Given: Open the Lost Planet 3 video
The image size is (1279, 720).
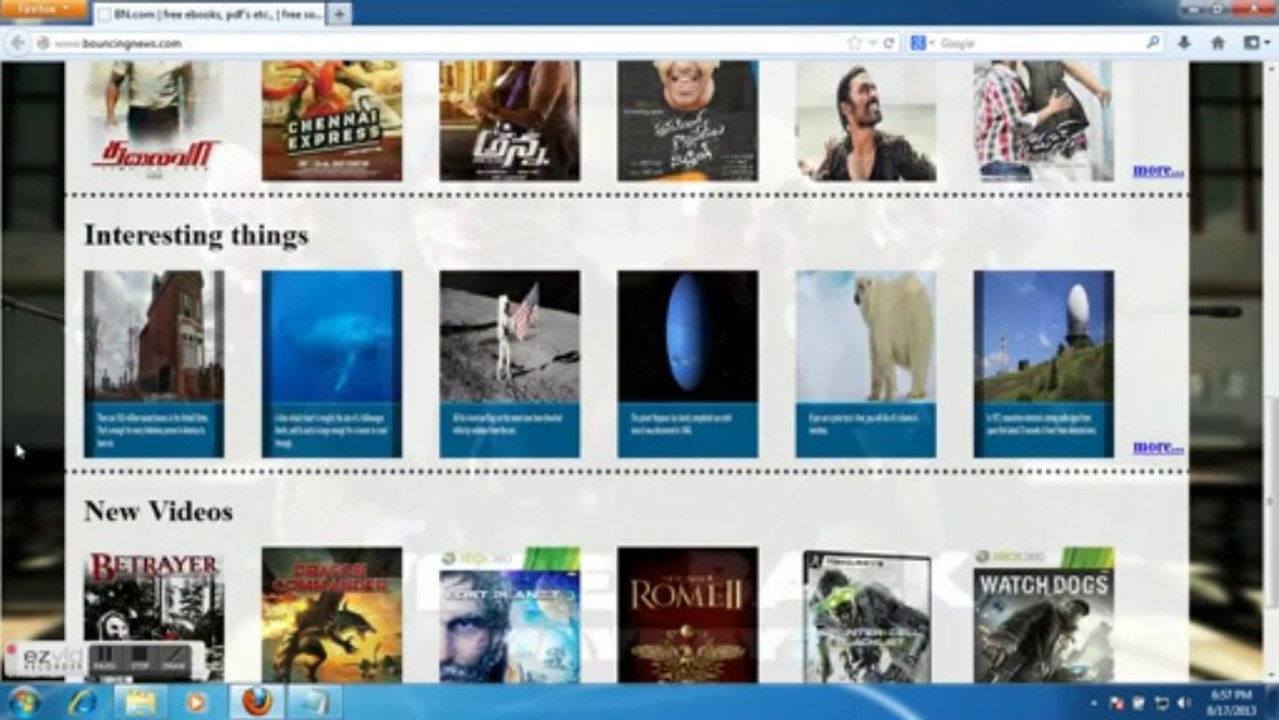Looking at the screenshot, I should tap(509, 614).
